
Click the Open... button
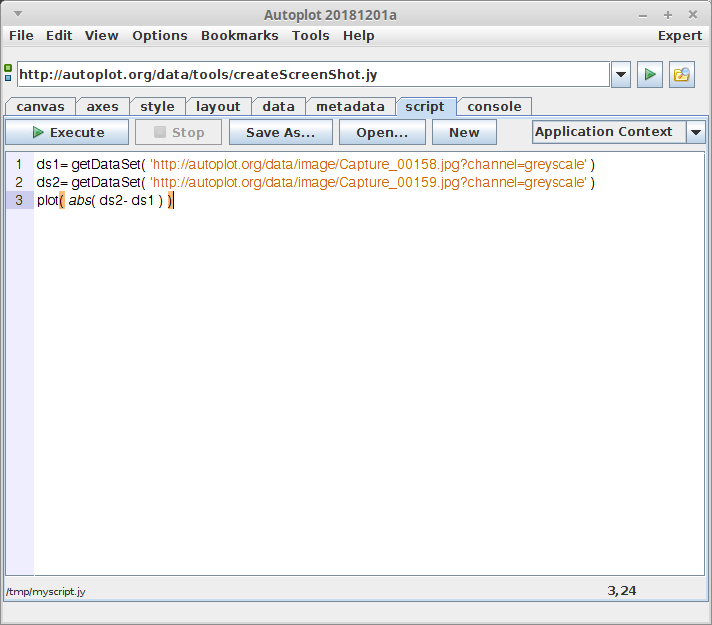382,132
